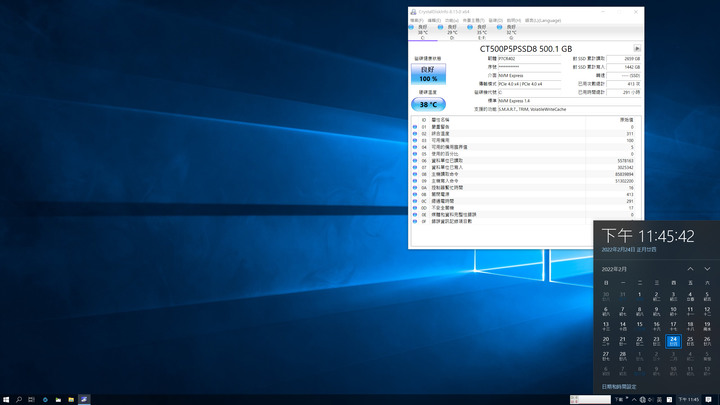Switch to the E: F: drive tab at 35 °C
This screenshot has width=720, height=405.
pyautogui.click(x=481, y=32)
